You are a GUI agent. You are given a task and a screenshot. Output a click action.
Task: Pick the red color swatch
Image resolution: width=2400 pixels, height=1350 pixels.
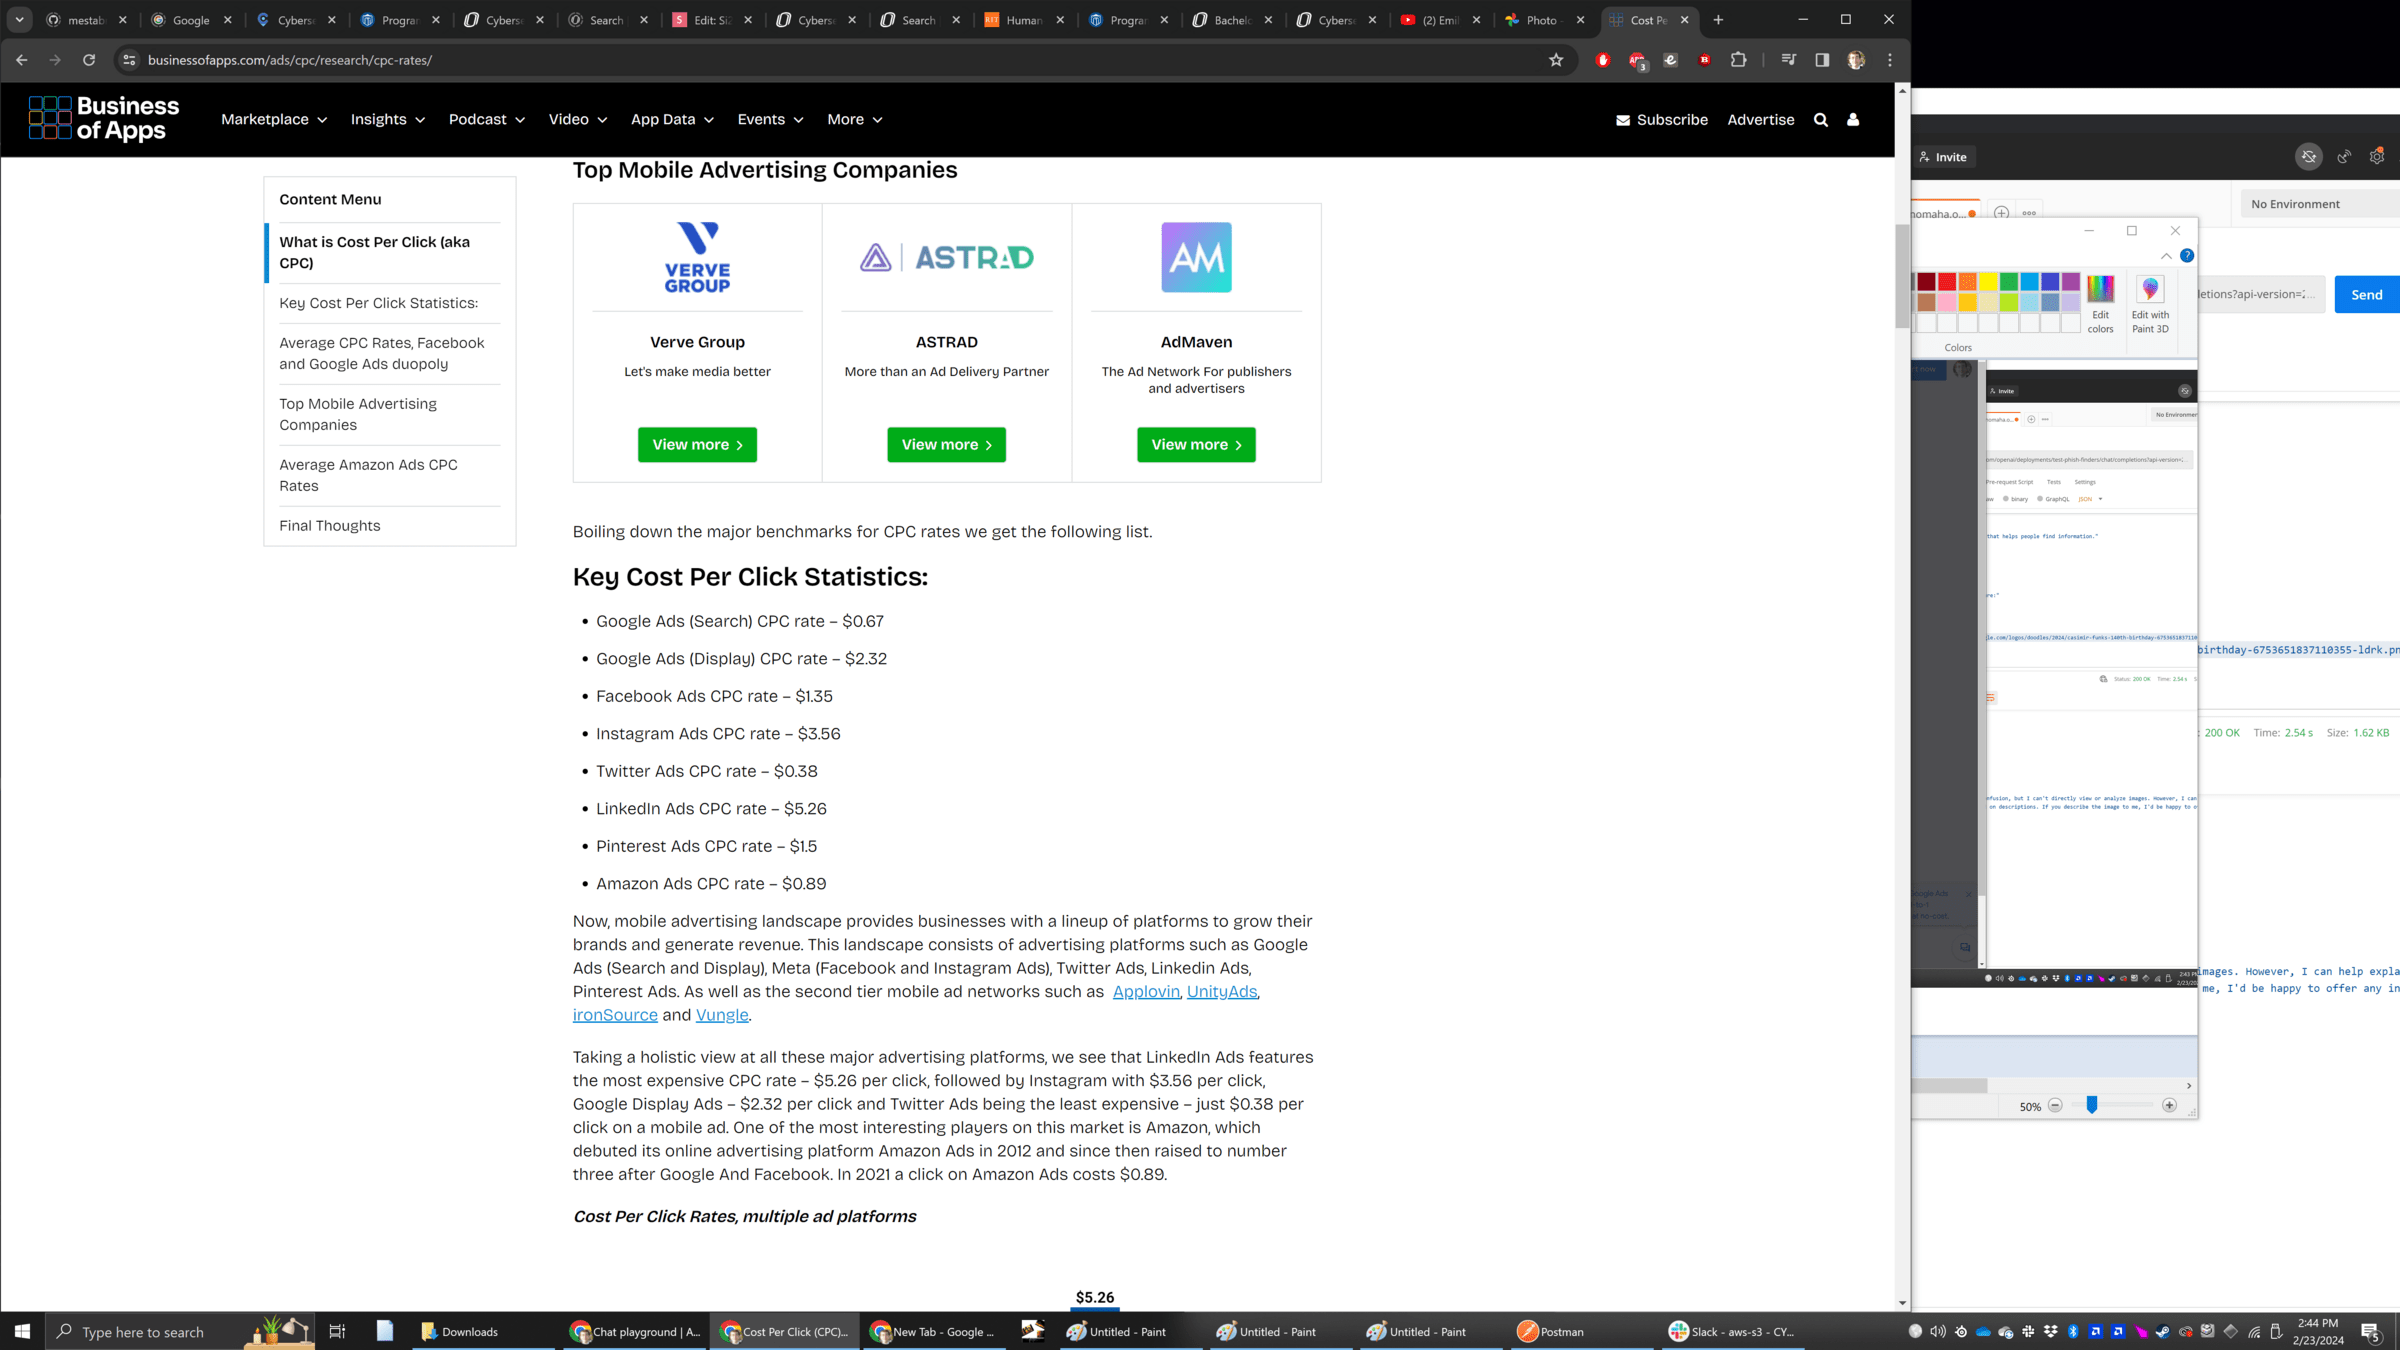coord(1947,282)
